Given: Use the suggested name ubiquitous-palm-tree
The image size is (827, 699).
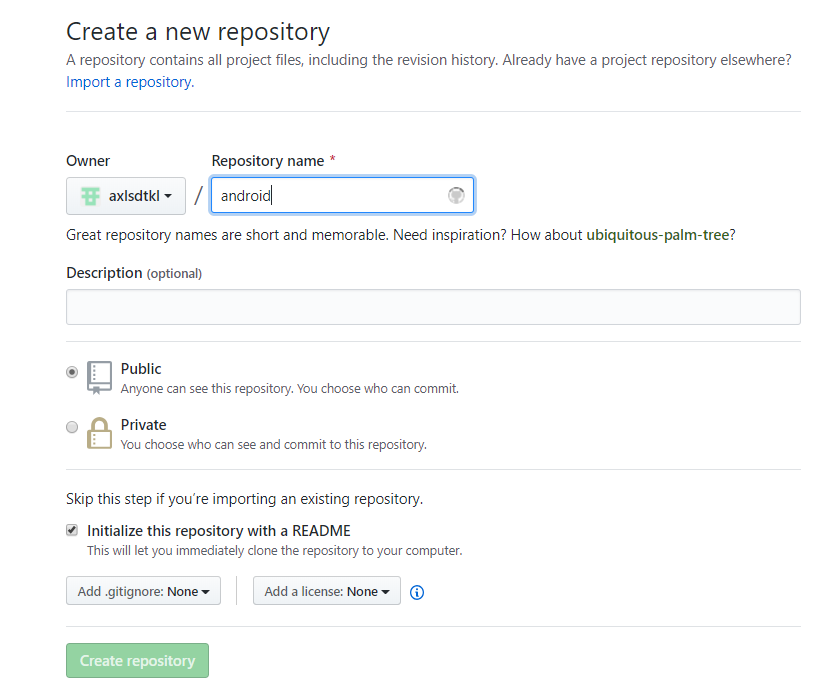Looking at the screenshot, I should pyautogui.click(x=655, y=235).
